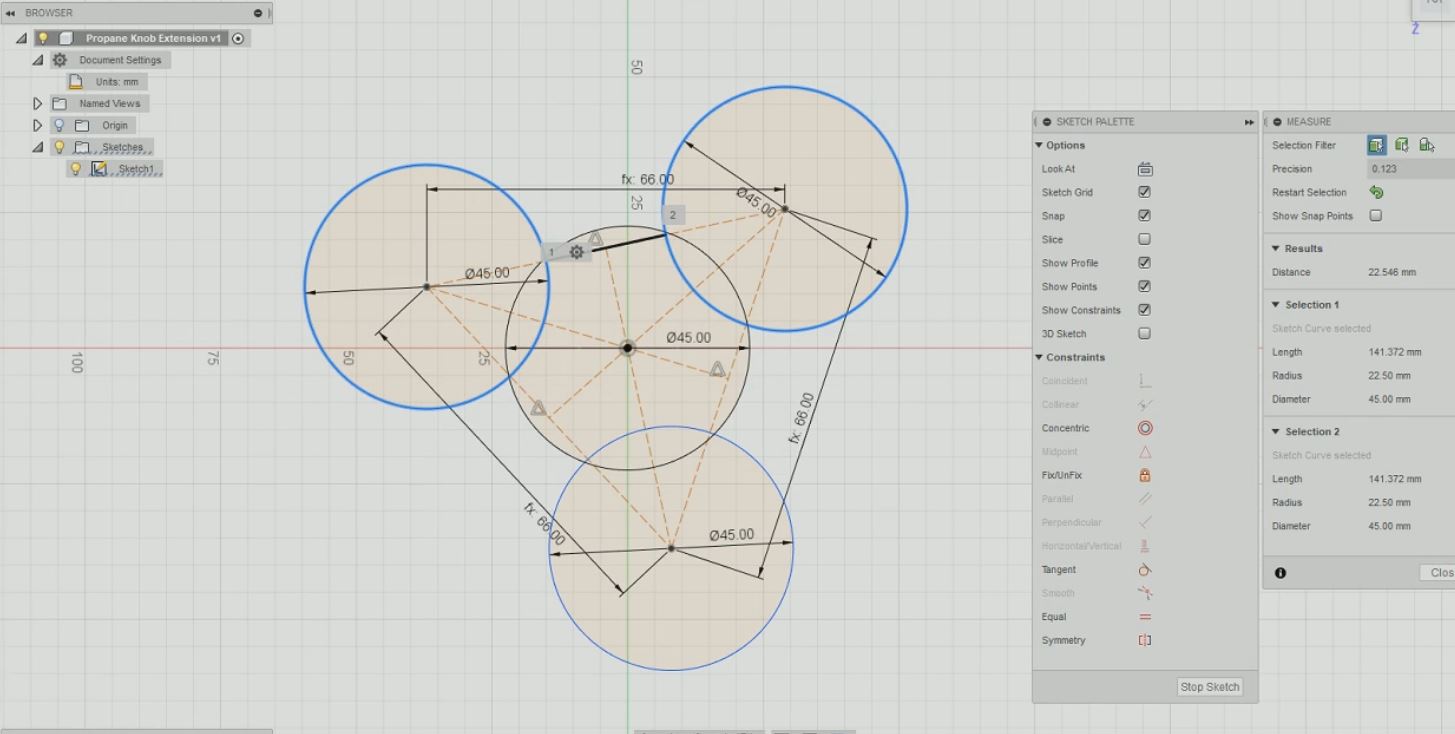This screenshot has width=1455, height=734.
Task: Click the Document Settings gear icon
Action: pyautogui.click(x=59, y=60)
